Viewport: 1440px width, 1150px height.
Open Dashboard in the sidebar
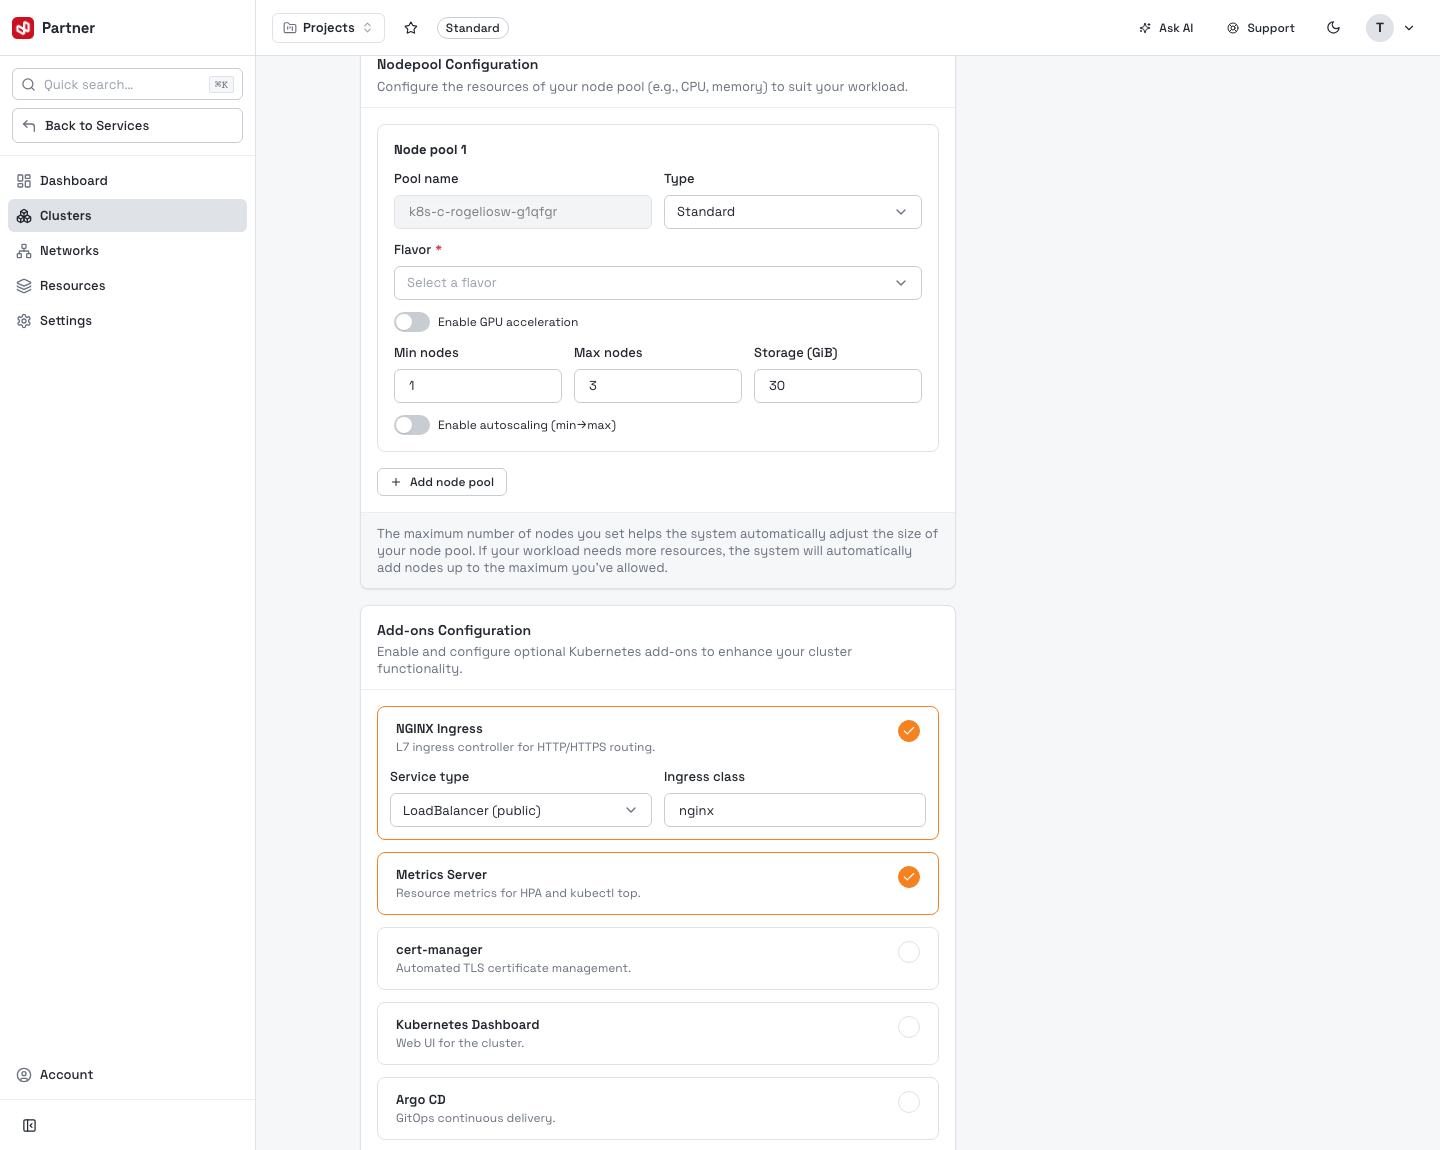(x=127, y=181)
